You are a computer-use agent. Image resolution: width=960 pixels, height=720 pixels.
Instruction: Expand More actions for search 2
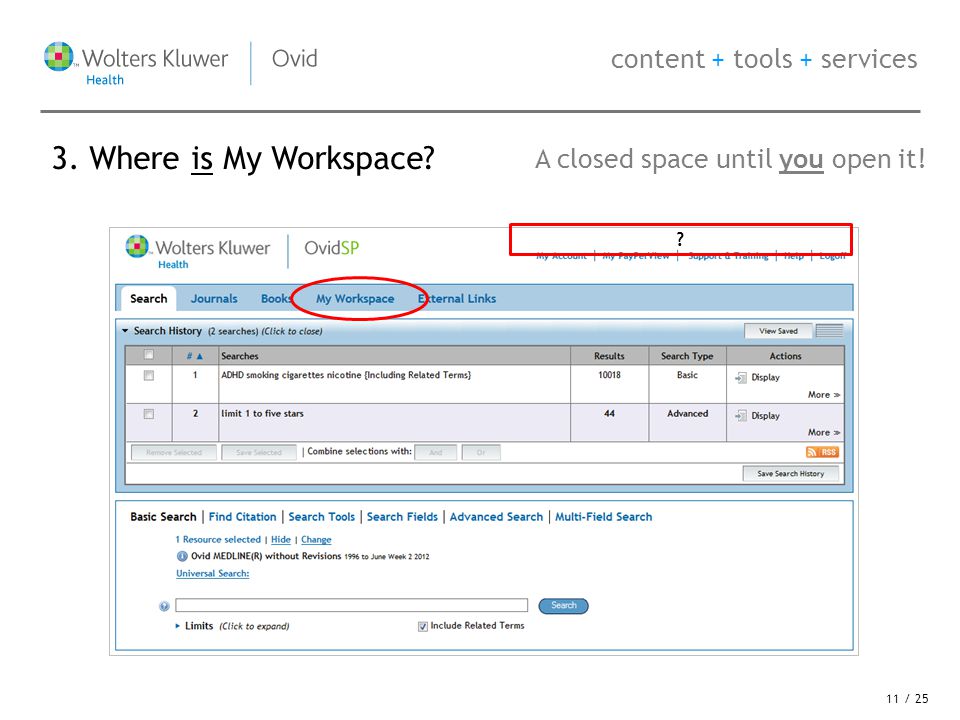[823, 432]
